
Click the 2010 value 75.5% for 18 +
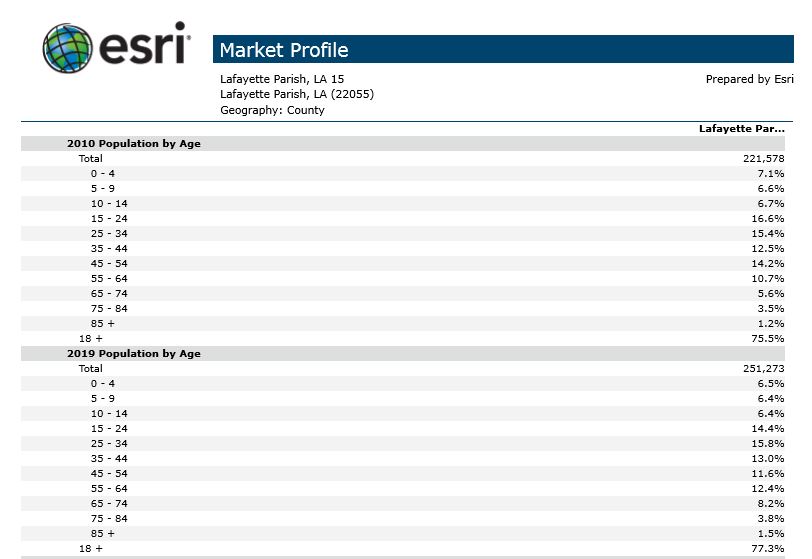pos(768,339)
